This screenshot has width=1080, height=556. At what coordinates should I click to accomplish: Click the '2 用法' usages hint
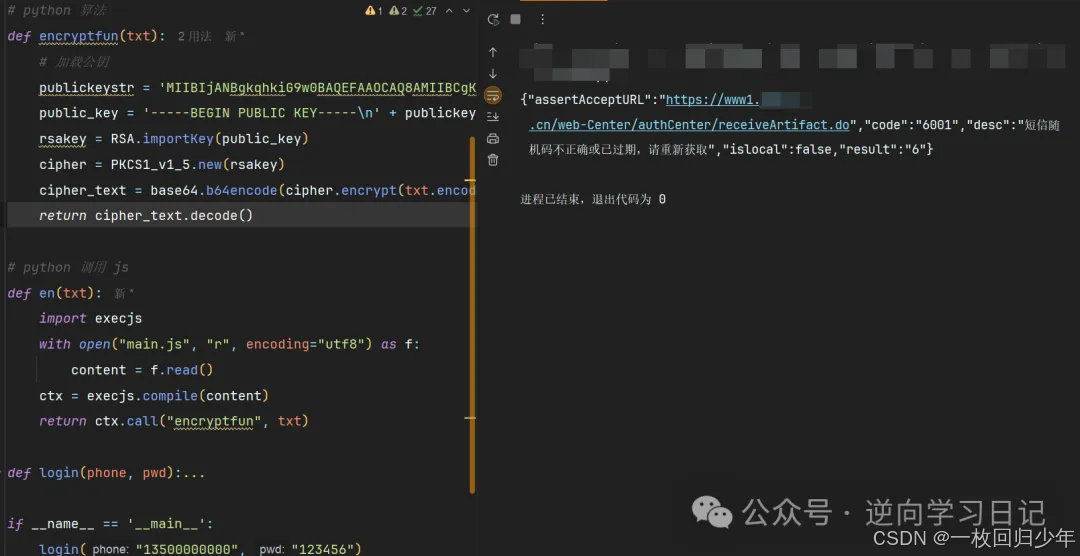pos(194,37)
